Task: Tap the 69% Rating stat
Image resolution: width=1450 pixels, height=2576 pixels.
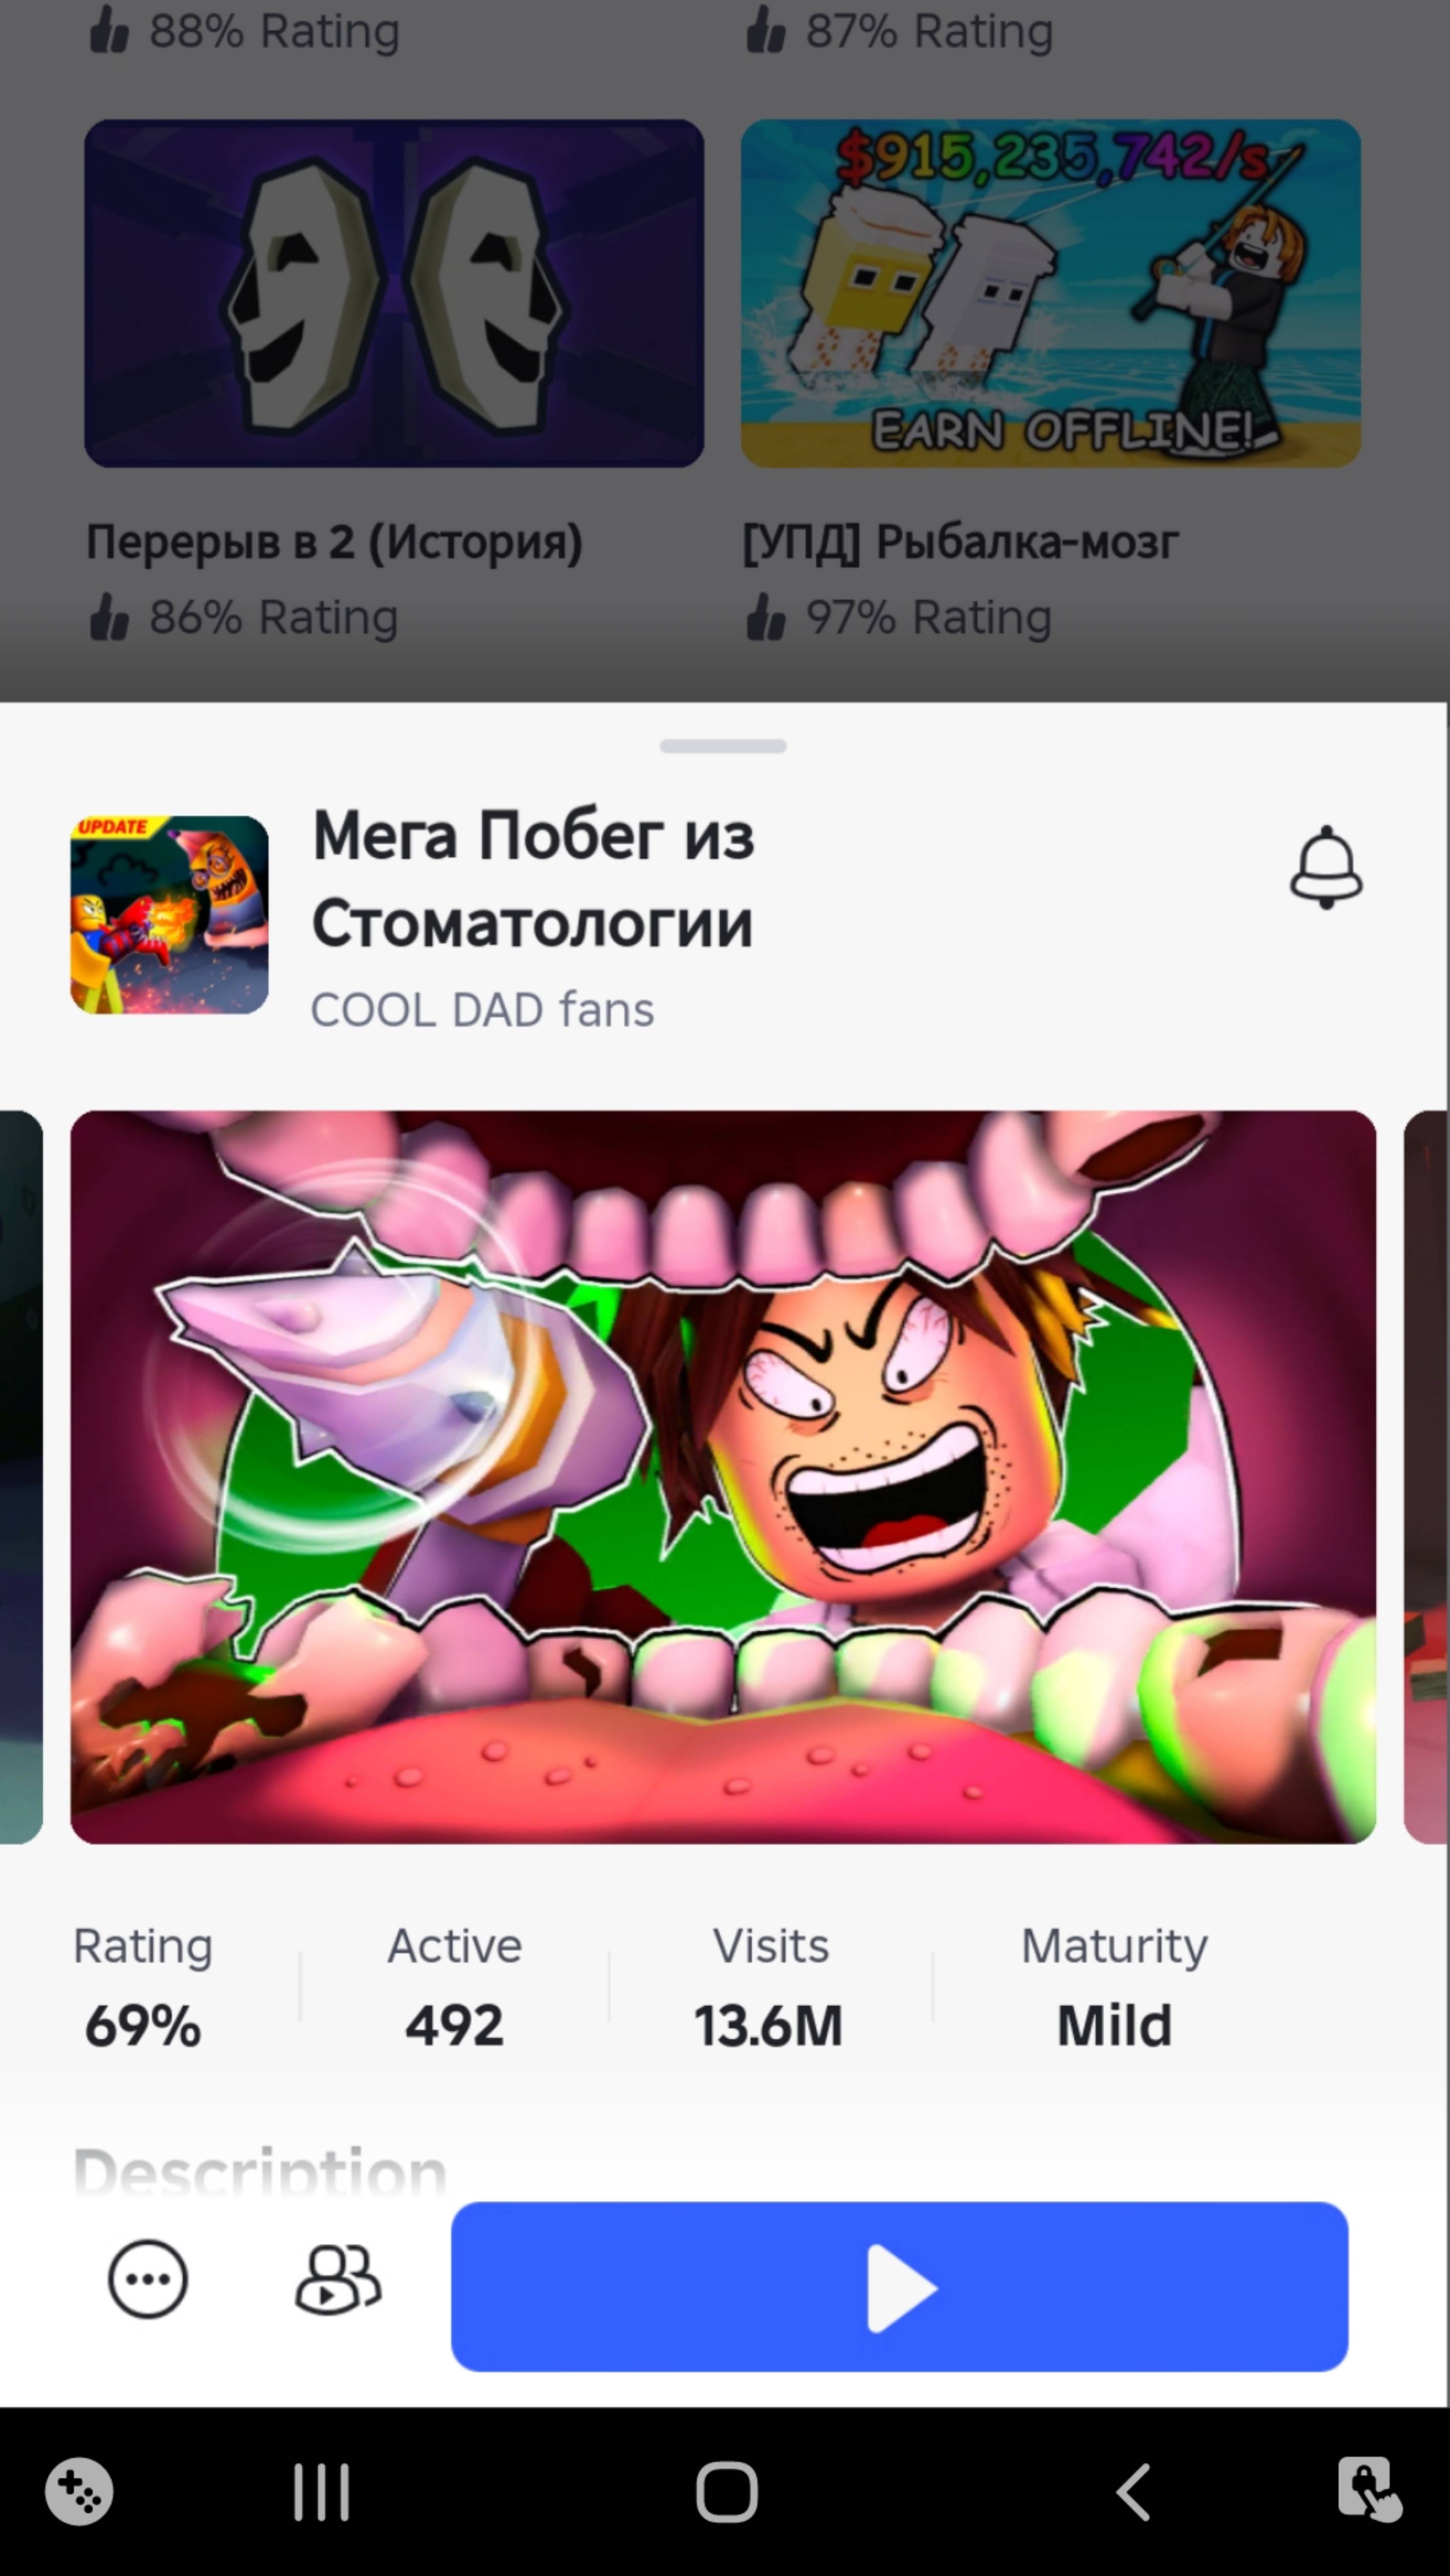Action: (143, 2024)
